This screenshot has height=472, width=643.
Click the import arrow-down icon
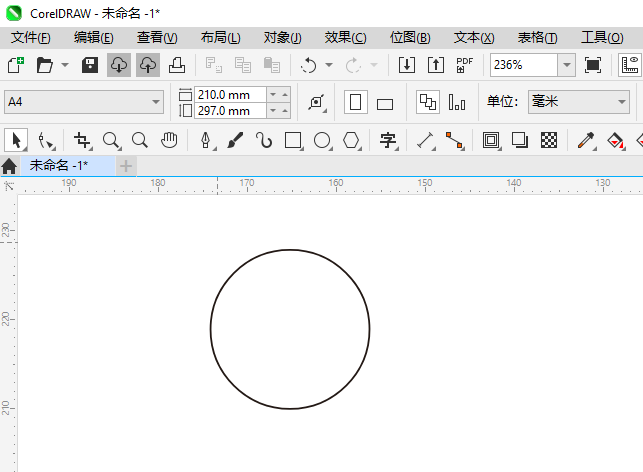click(x=406, y=65)
